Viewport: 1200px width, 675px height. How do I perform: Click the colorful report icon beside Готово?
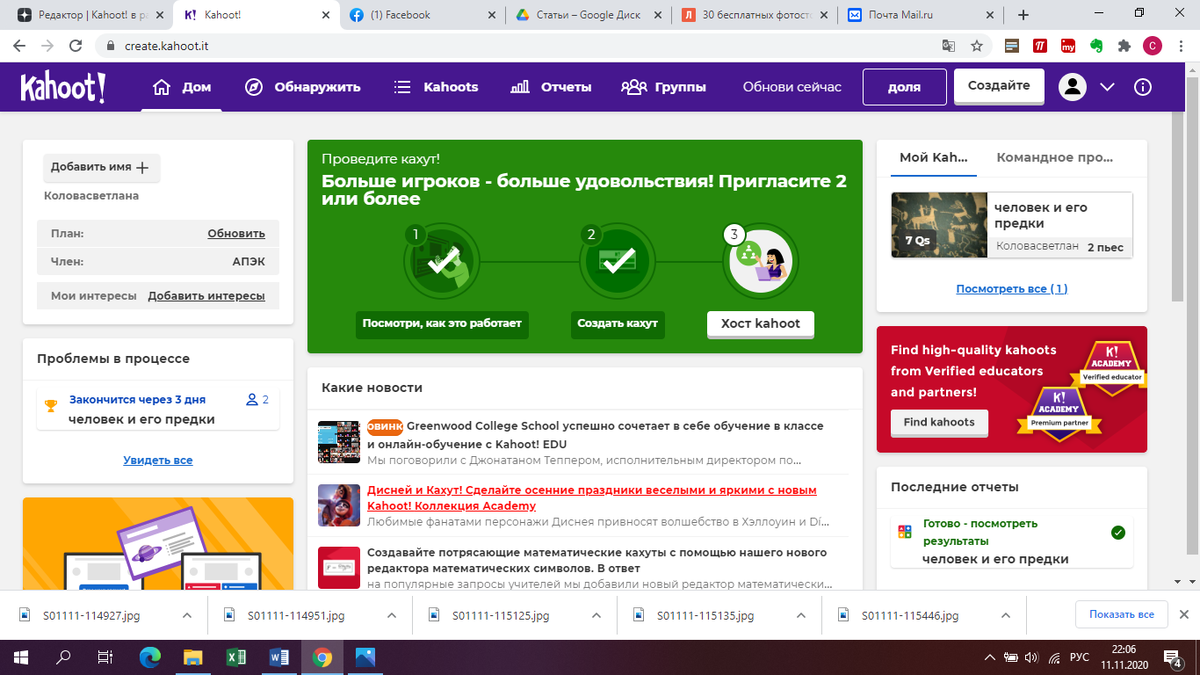tap(905, 532)
